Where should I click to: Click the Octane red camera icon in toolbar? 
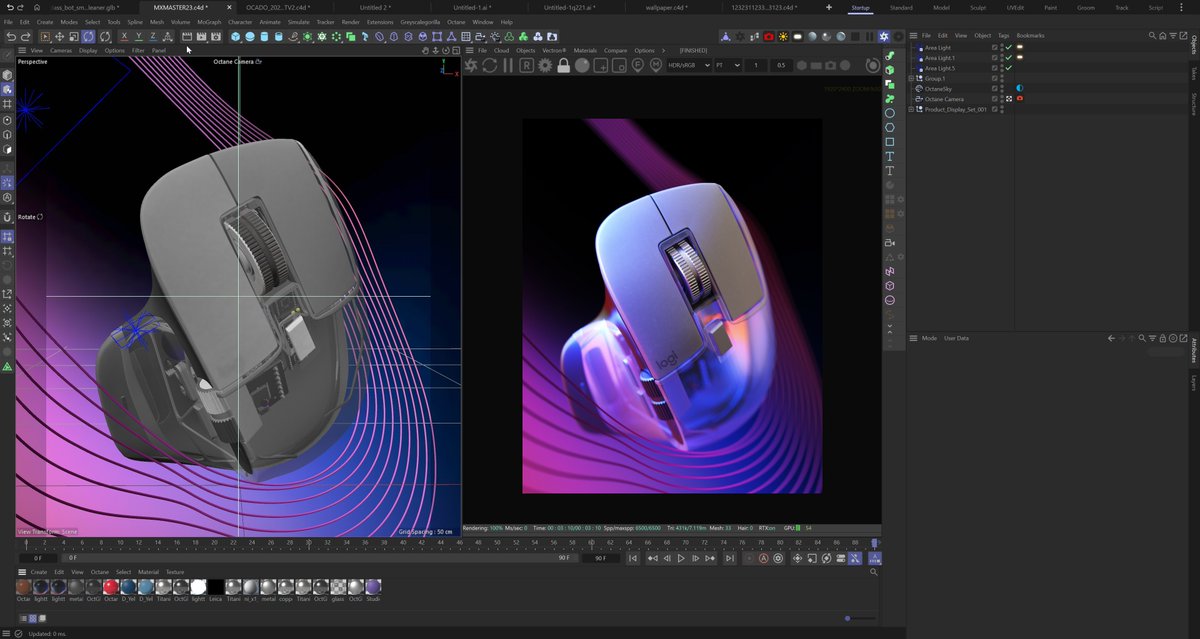(768, 36)
